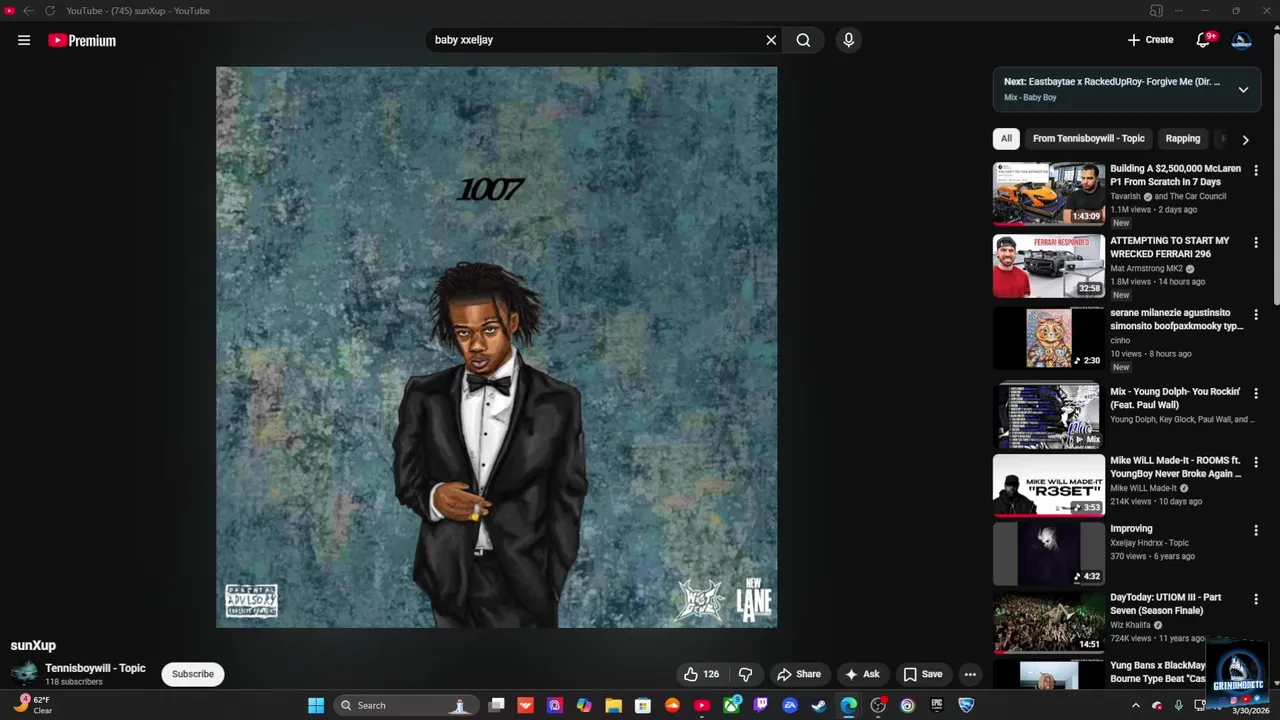Select From Tennisboywill - Topic chip

click(1088, 139)
